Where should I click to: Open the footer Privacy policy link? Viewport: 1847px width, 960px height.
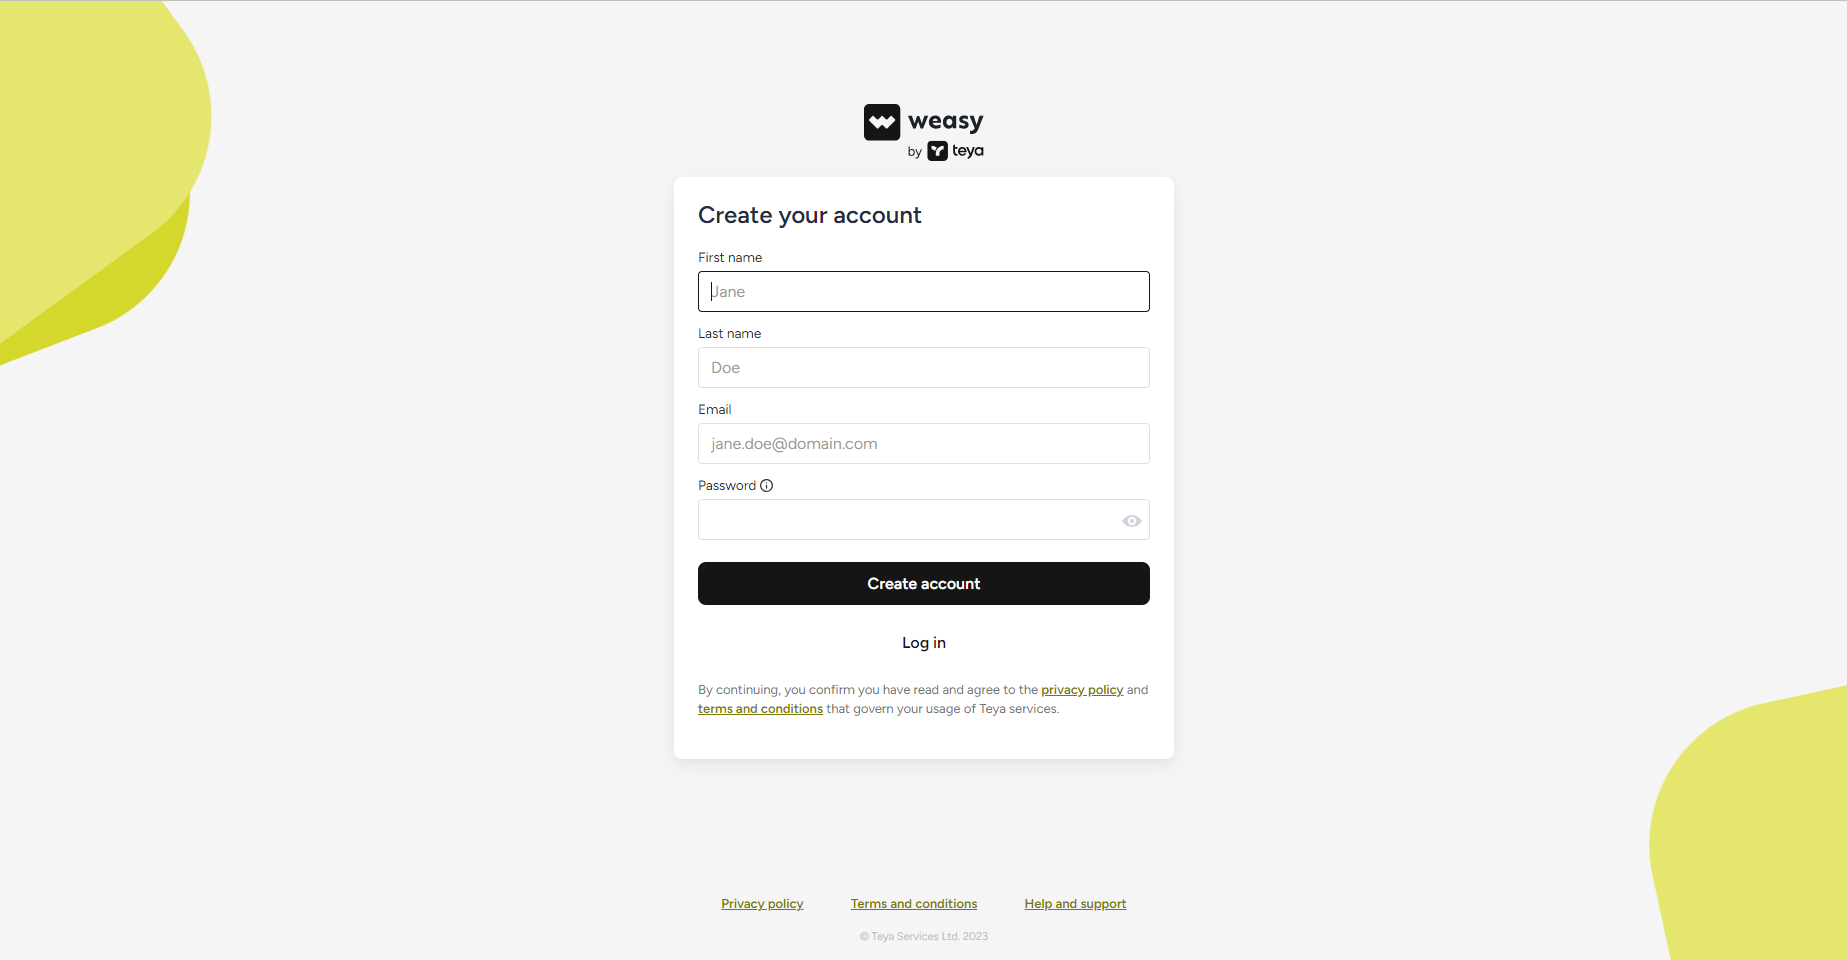(762, 904)
